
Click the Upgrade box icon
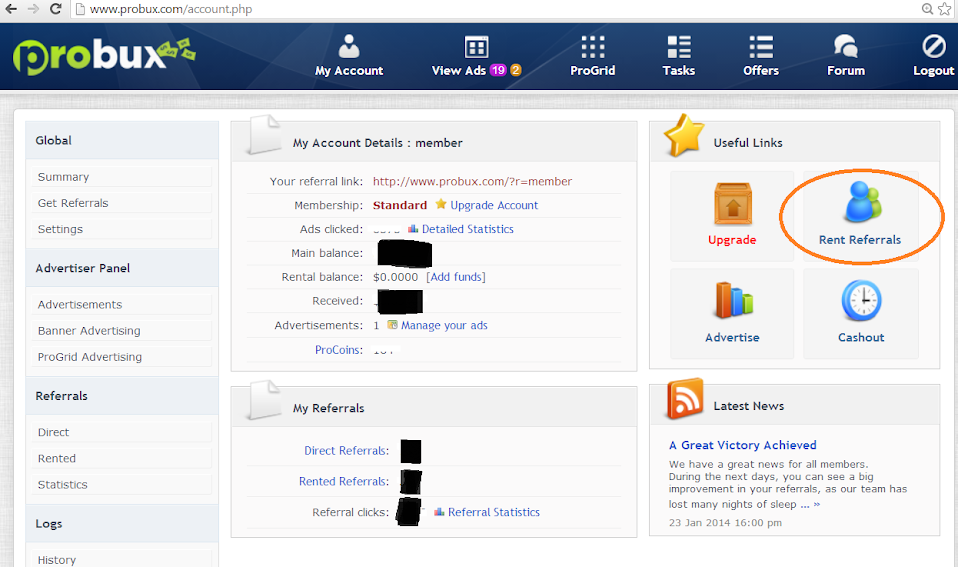click(733, 205)
